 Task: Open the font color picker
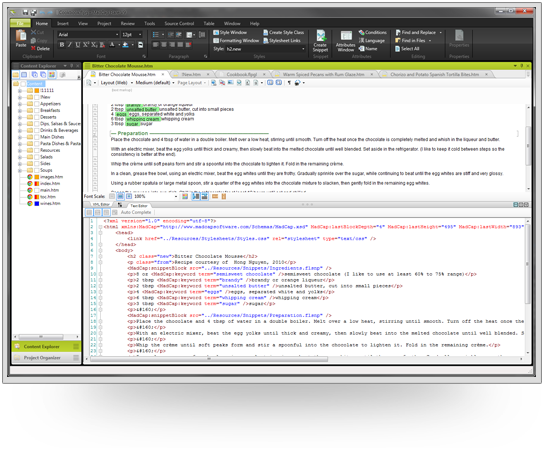click(112, 44)
